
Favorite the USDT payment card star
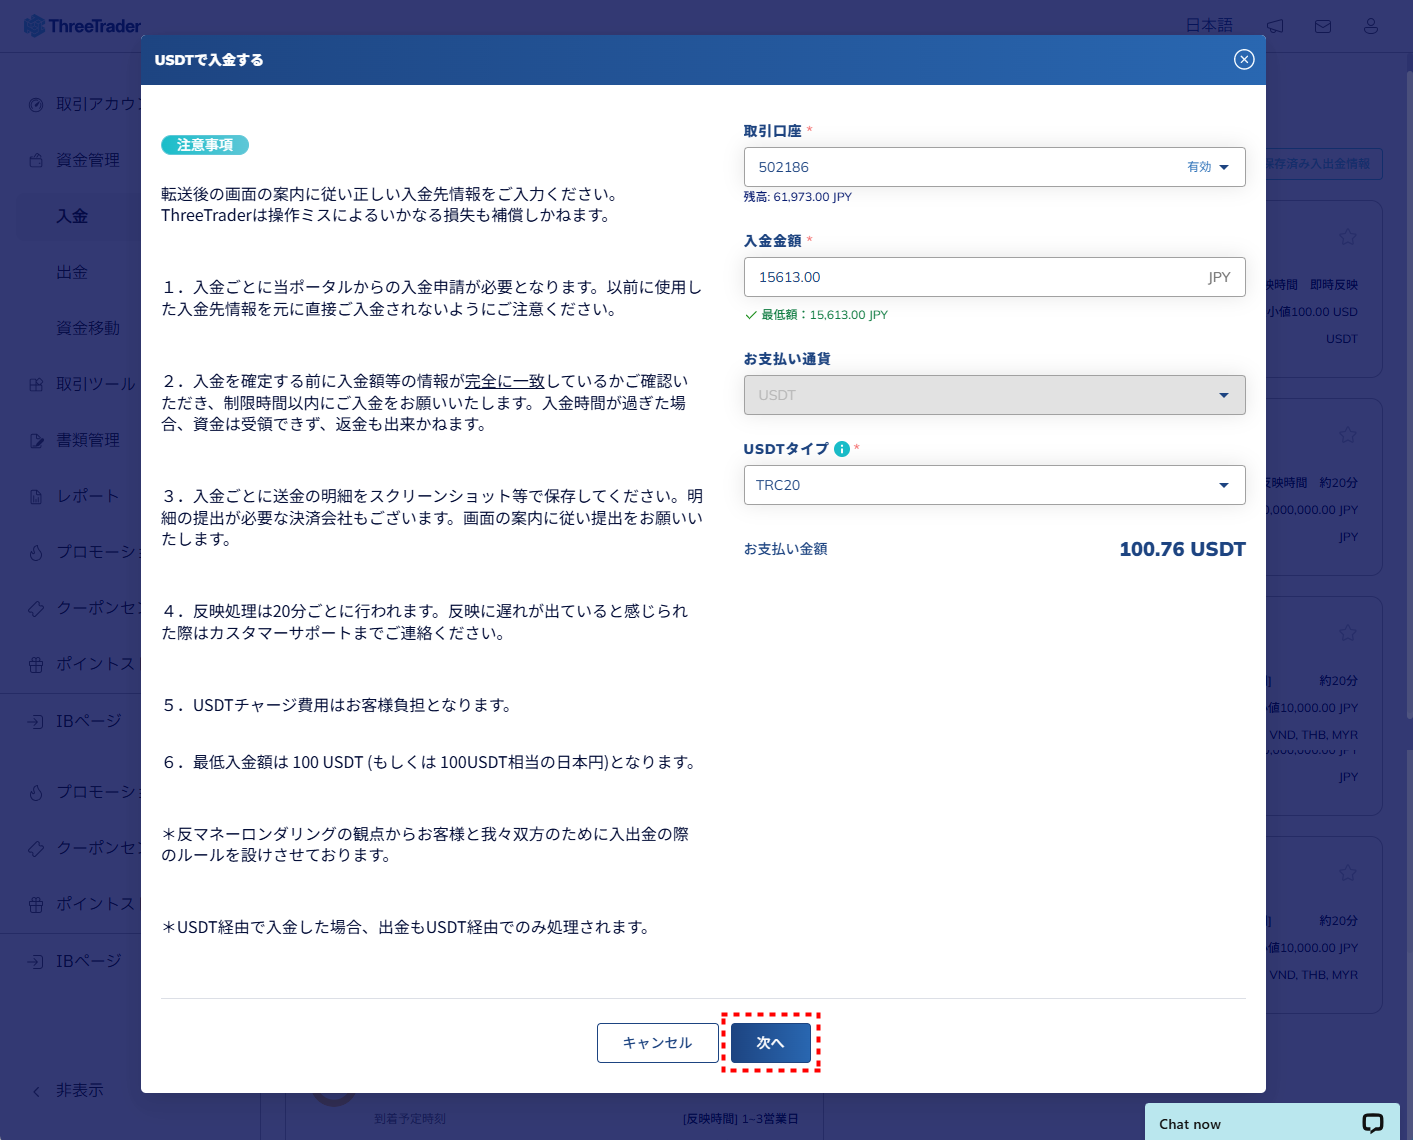[1348, 237]
